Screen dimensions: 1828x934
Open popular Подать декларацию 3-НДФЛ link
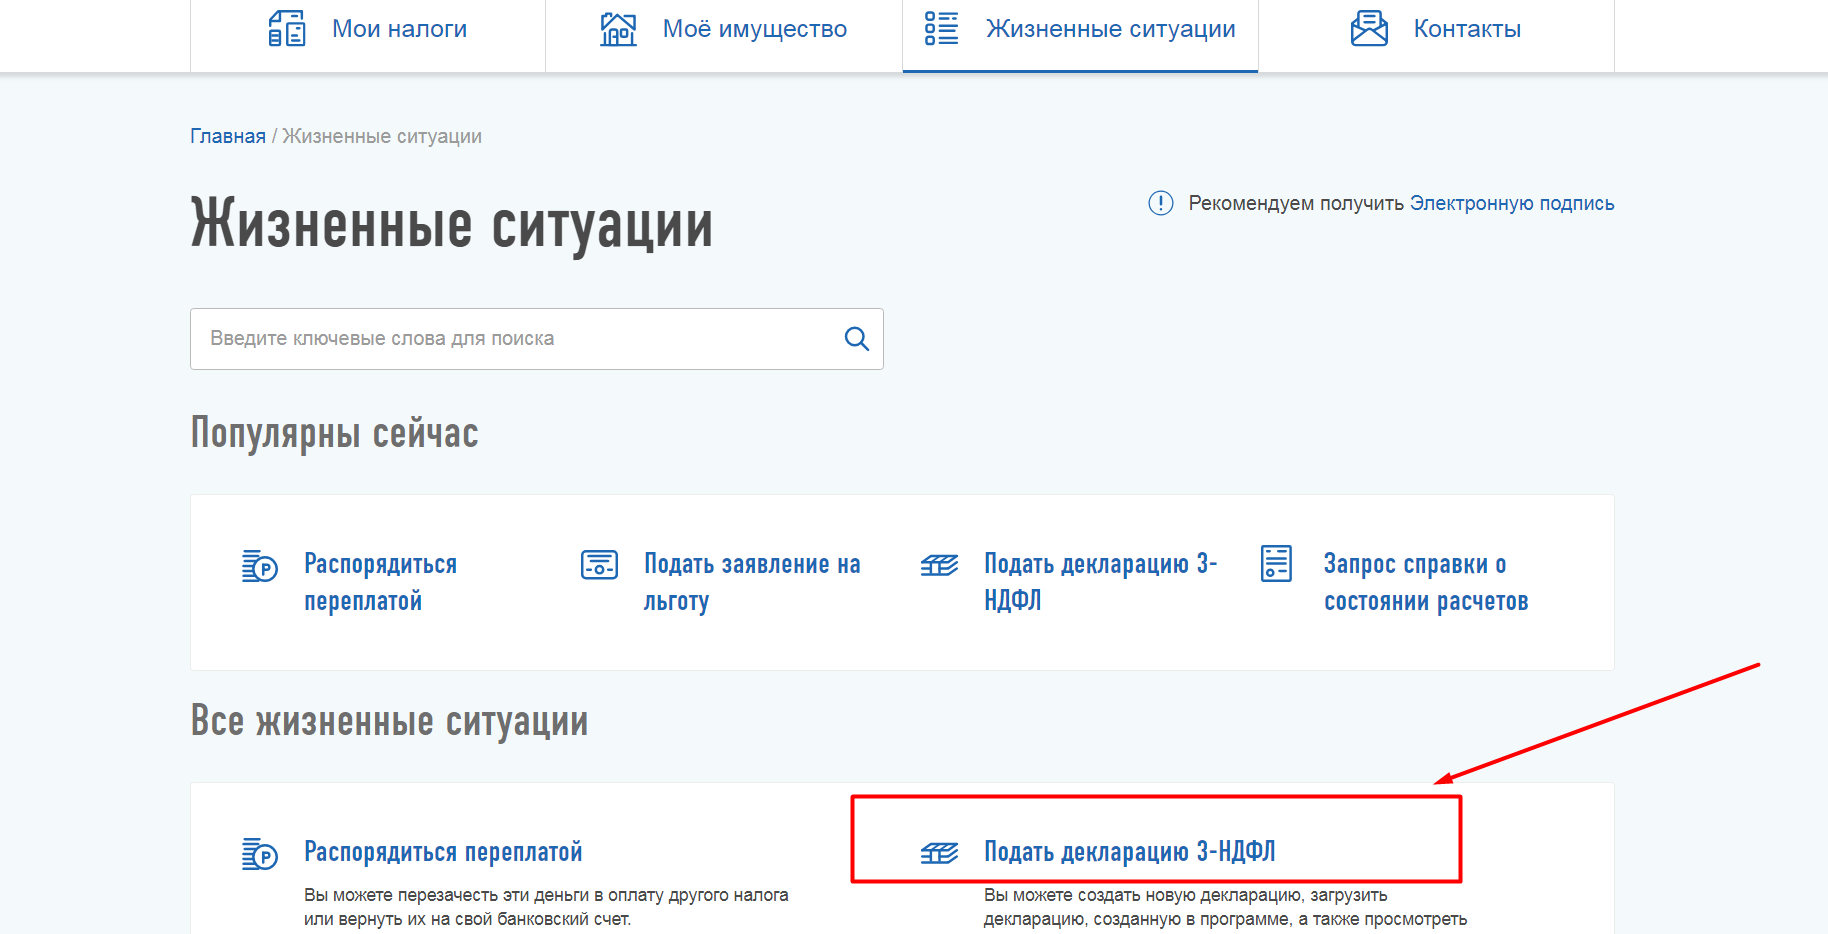pyautogui.click(x=1100, y=581)
